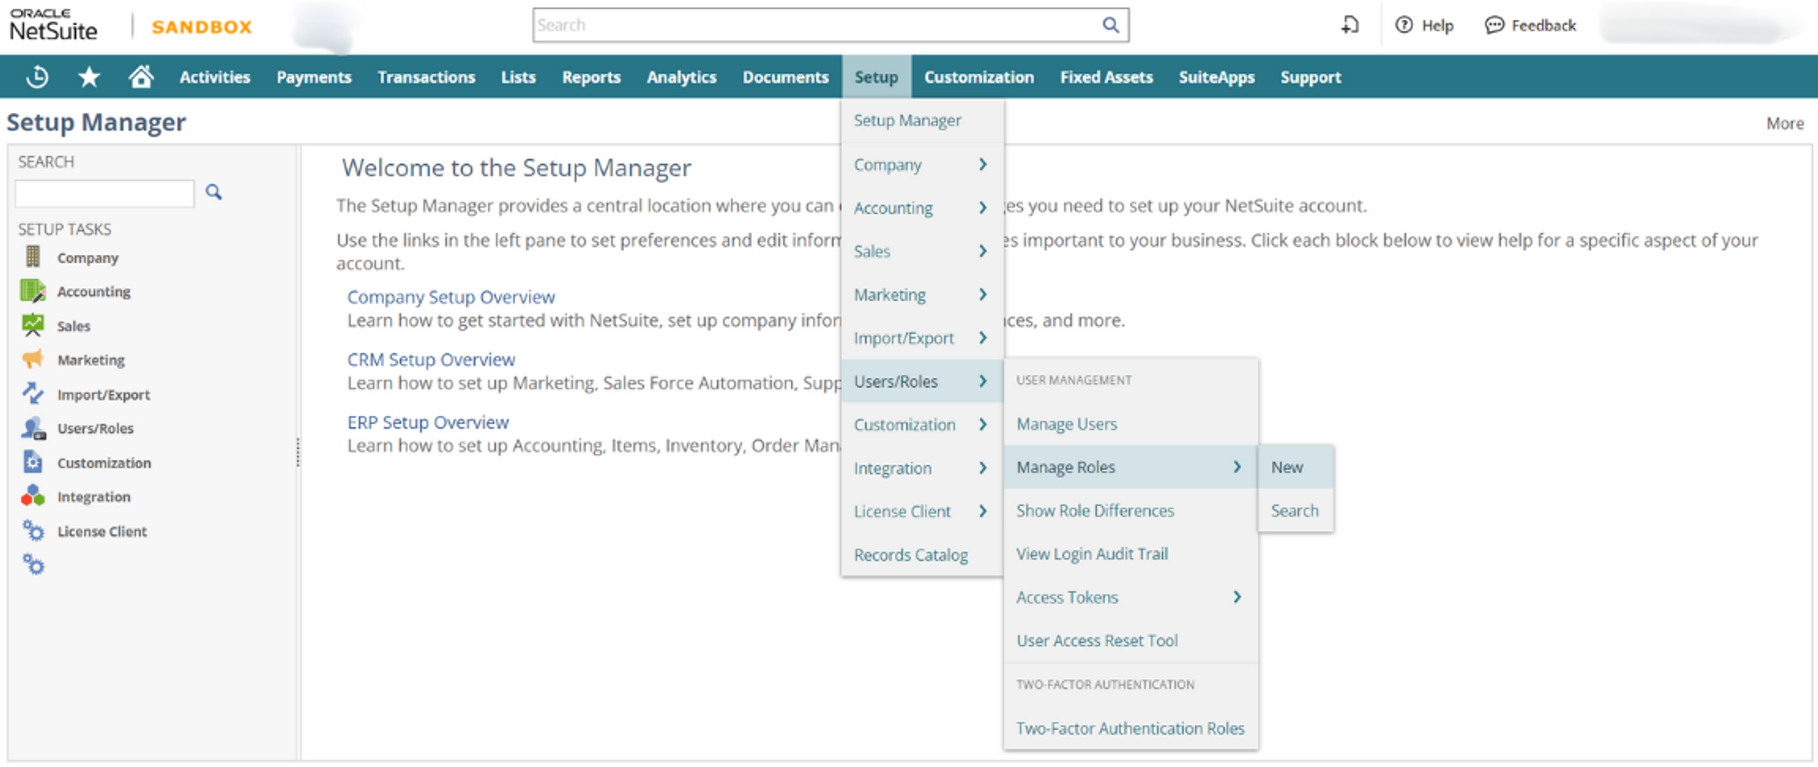
Task: Click the More link at top right
Action: (x=1784, y=123)
